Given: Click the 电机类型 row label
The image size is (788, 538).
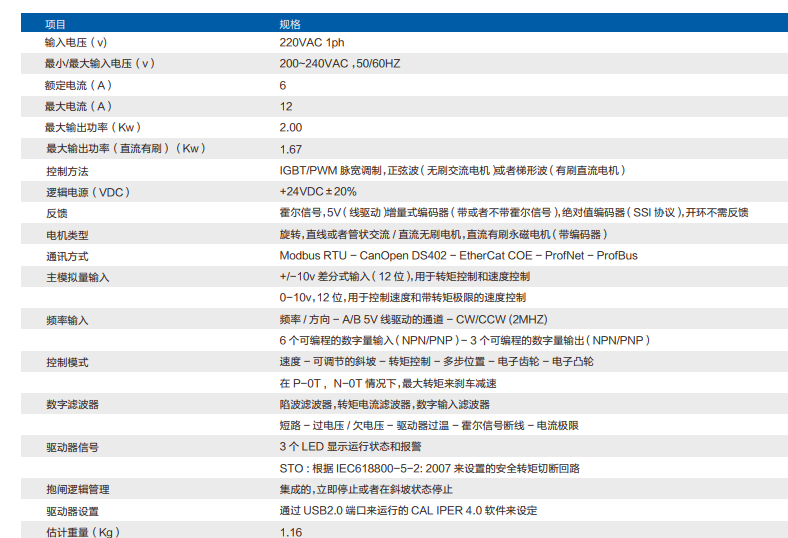Looking at the screenshot, I should (67, 235).
